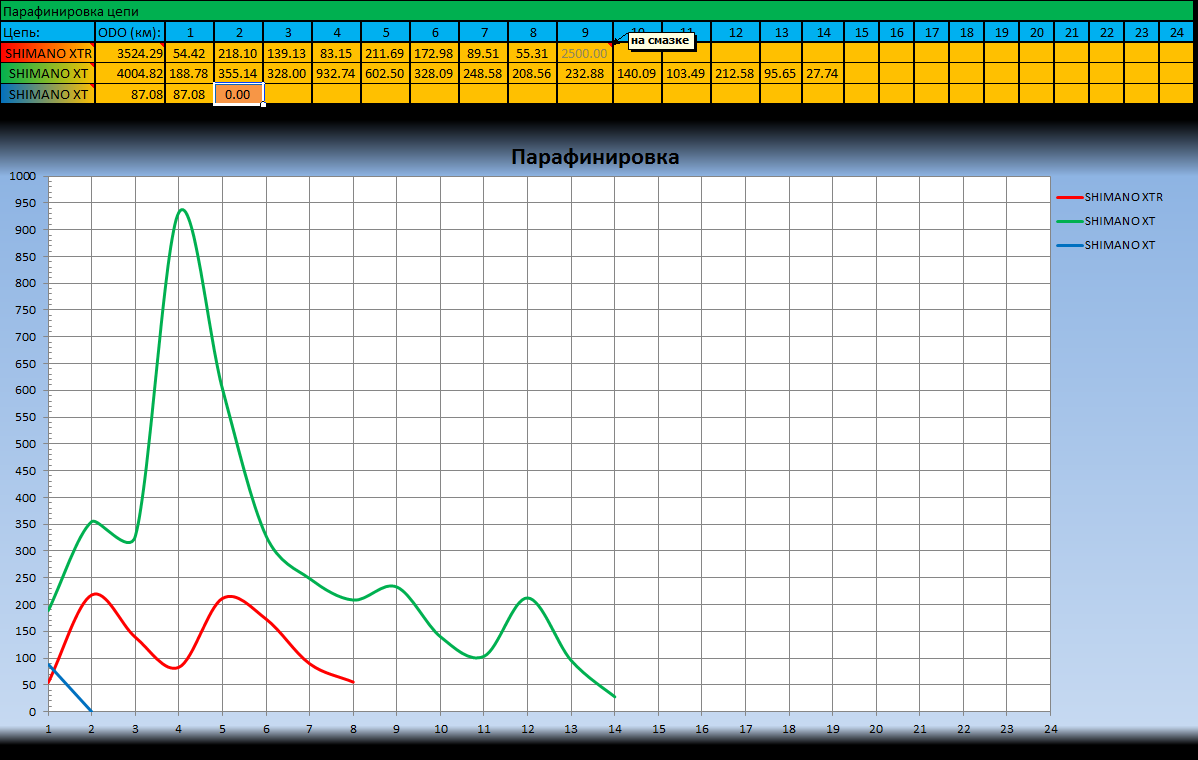Click the greyed-out 2500.00 cell

[x=585, y=53]
